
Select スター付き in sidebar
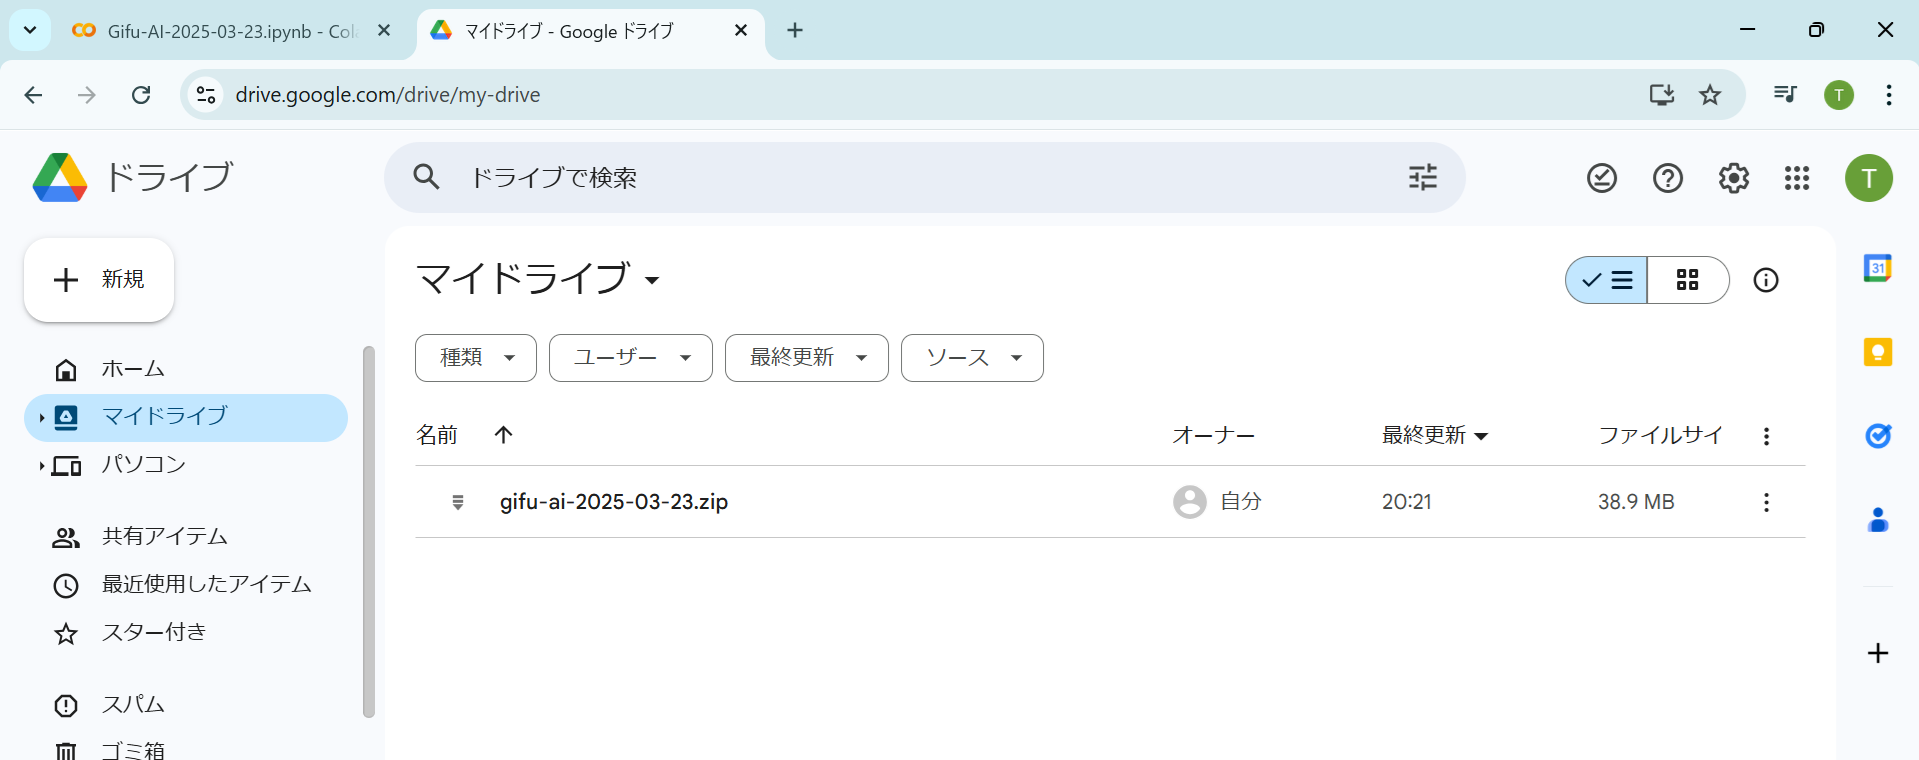tap(186, 634)
